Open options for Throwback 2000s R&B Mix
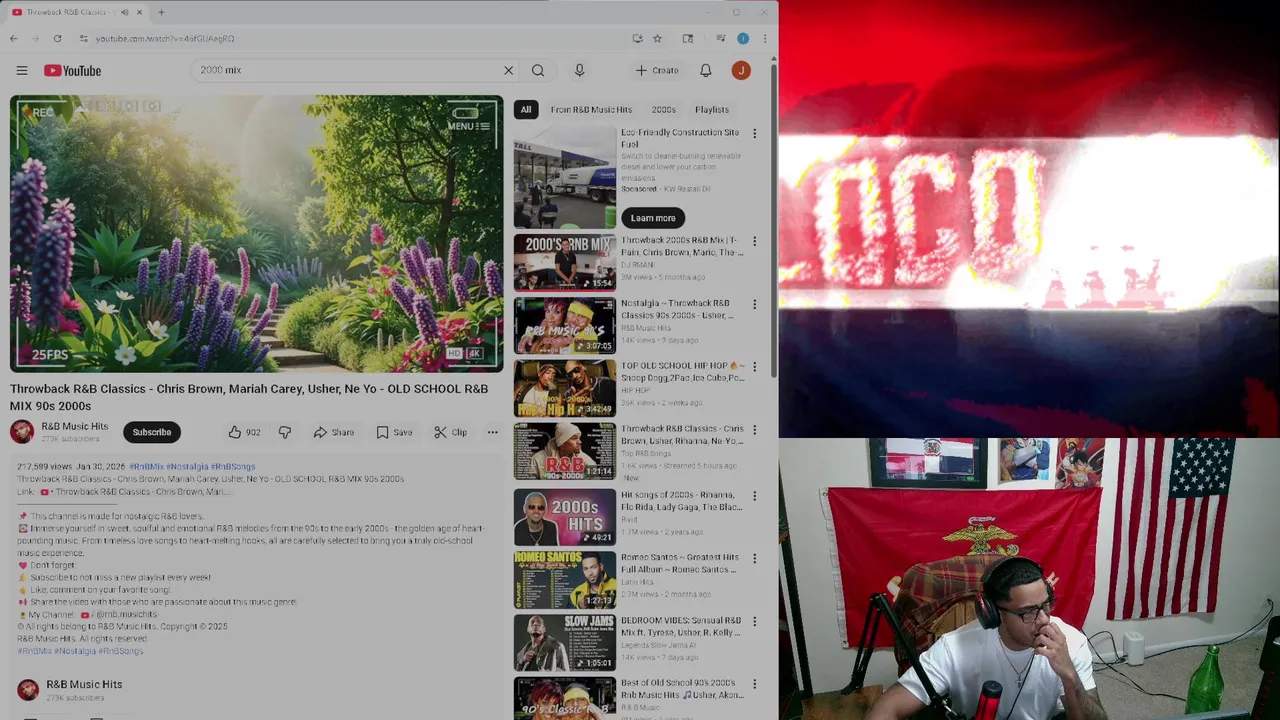This screenshot has height=720, width=1280. coord(755,241)
